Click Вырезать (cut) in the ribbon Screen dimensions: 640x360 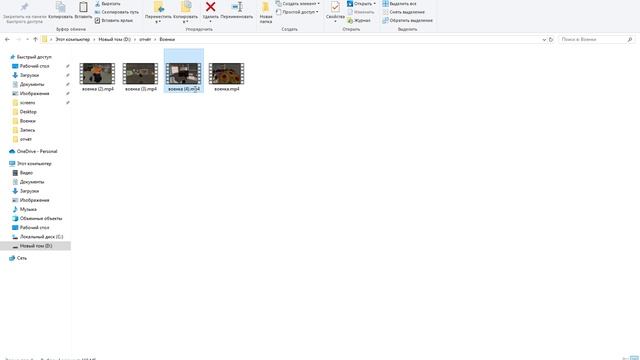(107, 4)
